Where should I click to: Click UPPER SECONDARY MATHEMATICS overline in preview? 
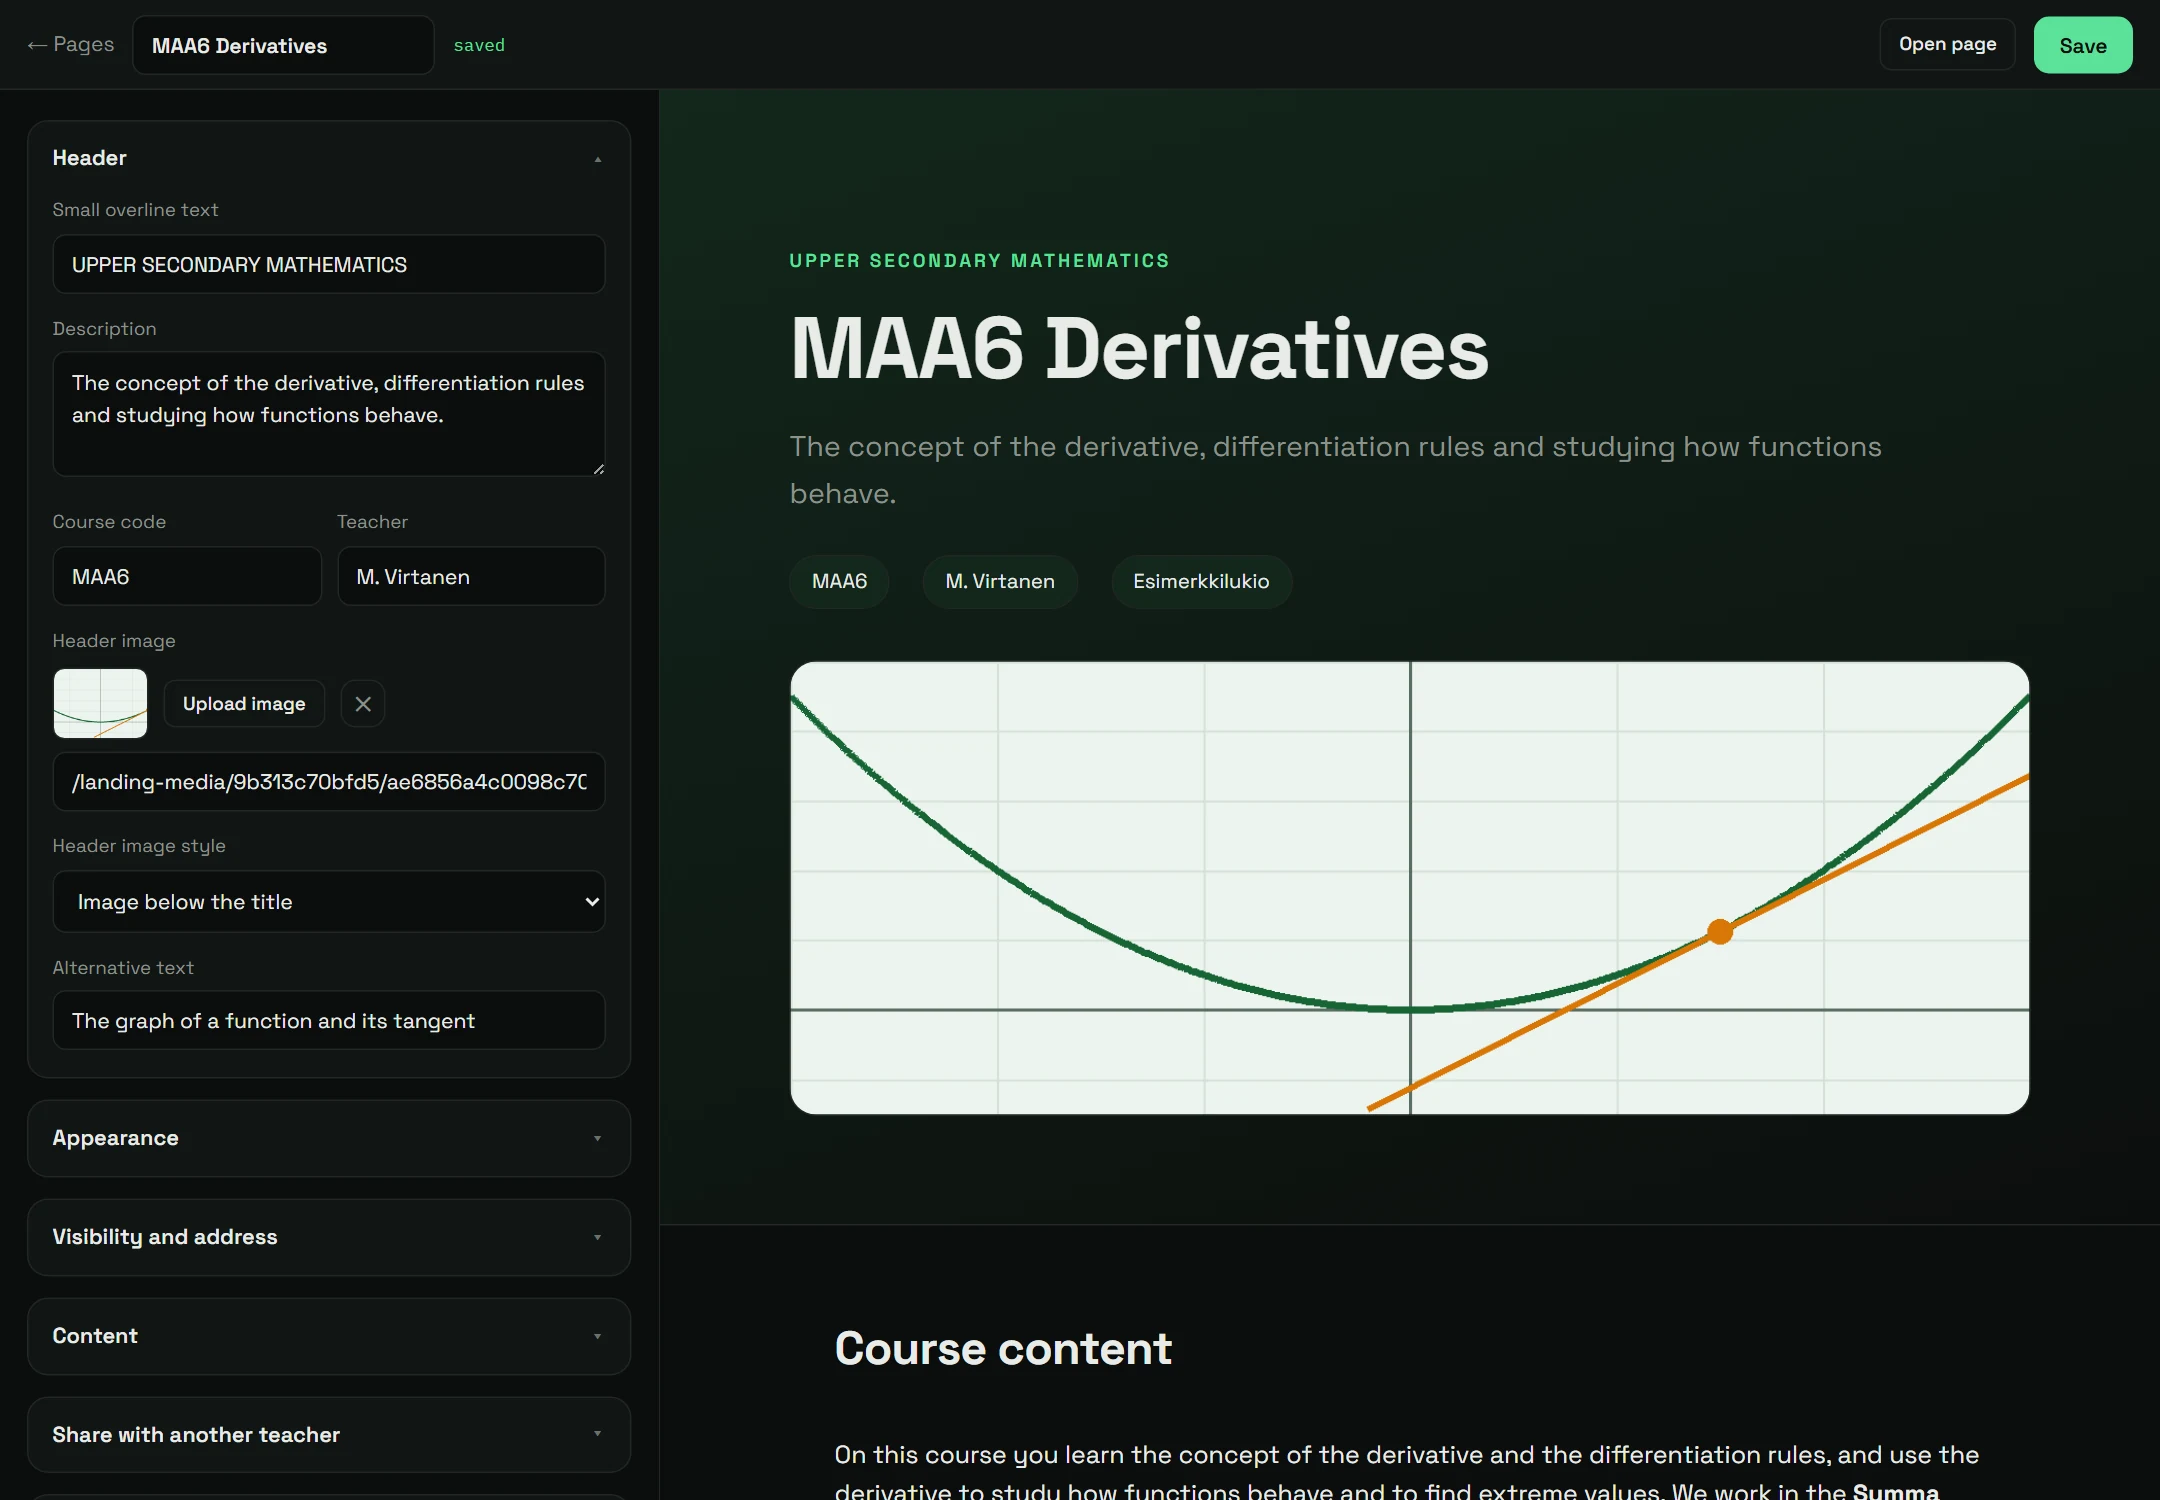pyautogui.click(x=979, y=261)
